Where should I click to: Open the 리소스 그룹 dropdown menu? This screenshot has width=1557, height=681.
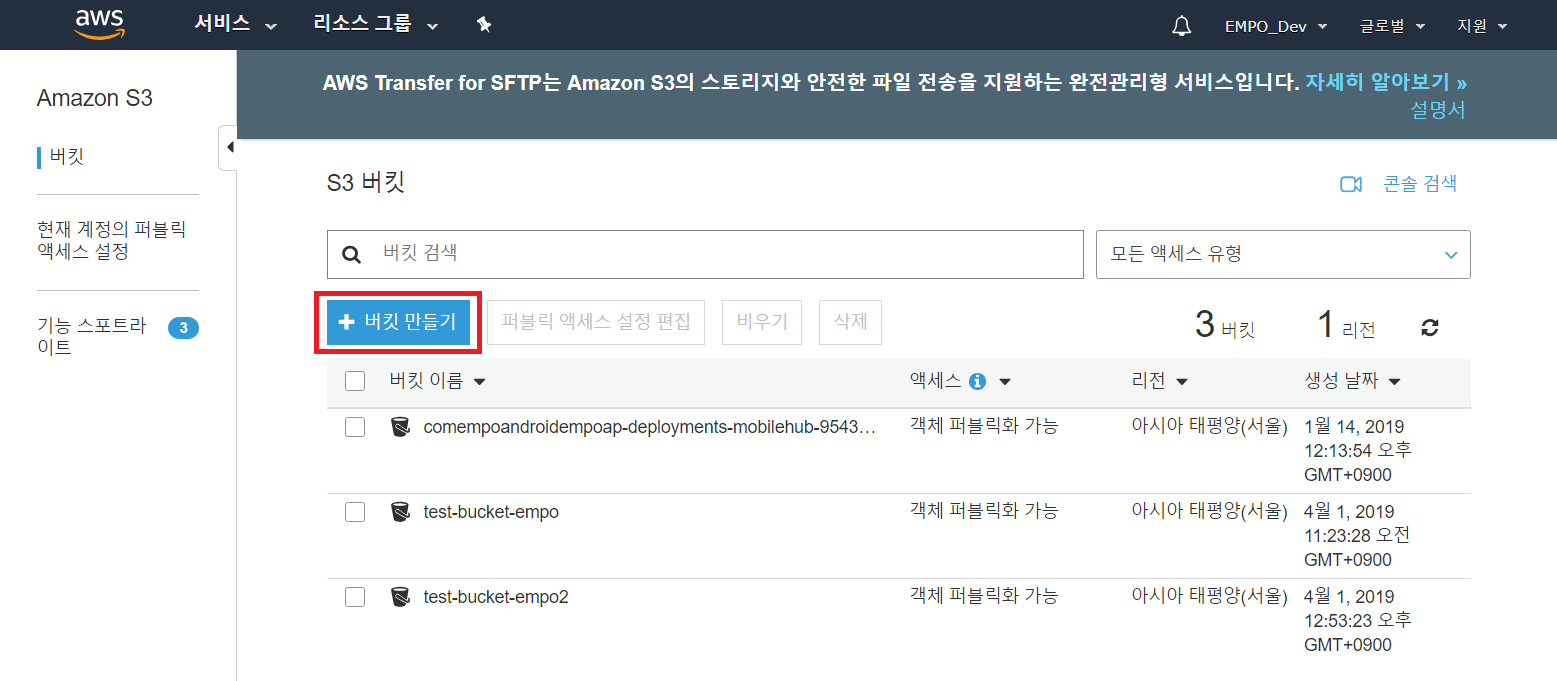pyautogui.click(x=376, y=25)
